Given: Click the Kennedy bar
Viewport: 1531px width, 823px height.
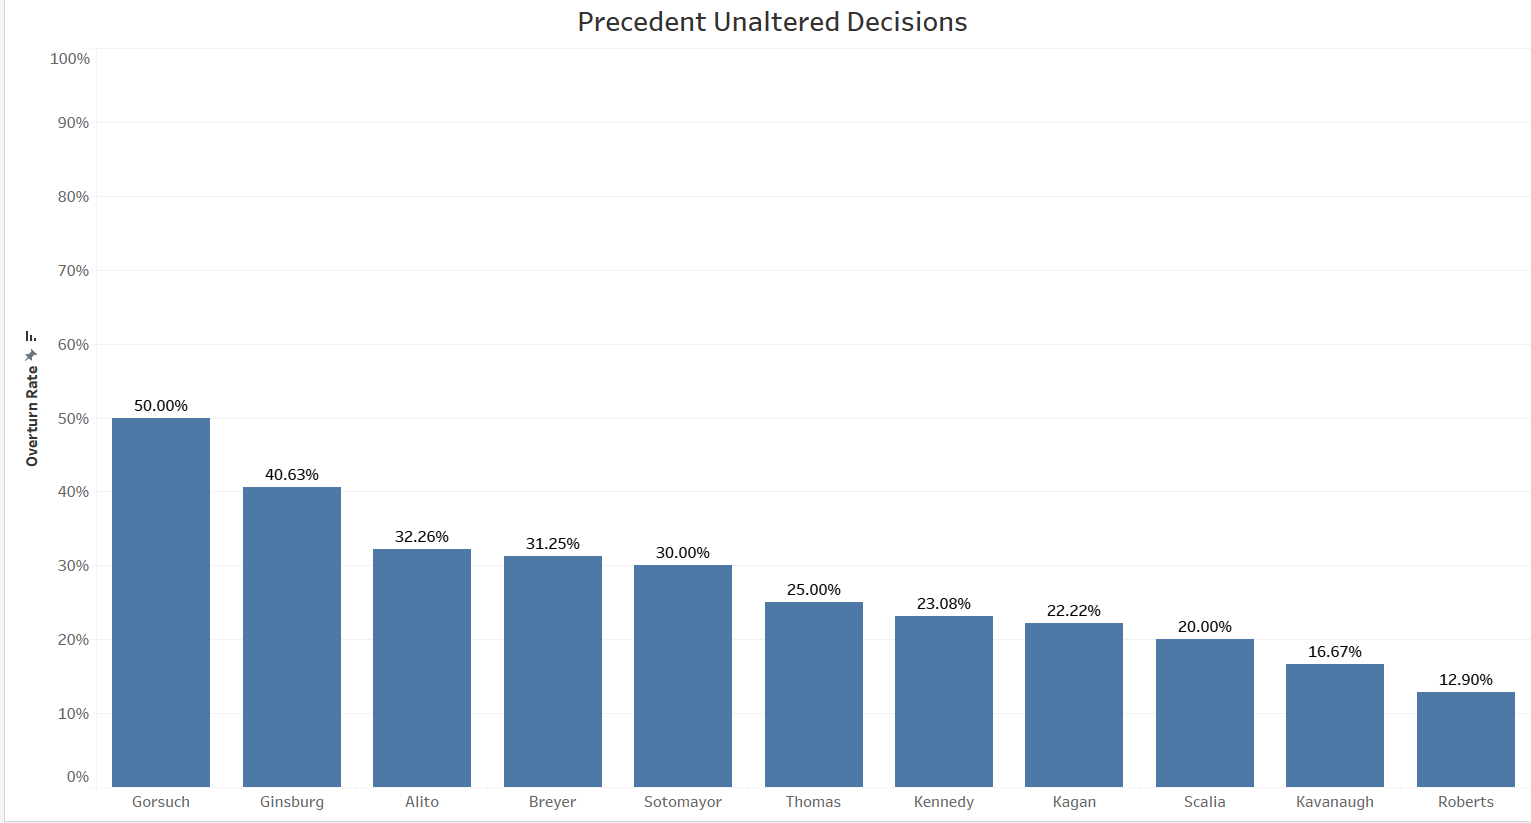Looking at the screenshot, I should pyautogui.click(x=944, y=701).
